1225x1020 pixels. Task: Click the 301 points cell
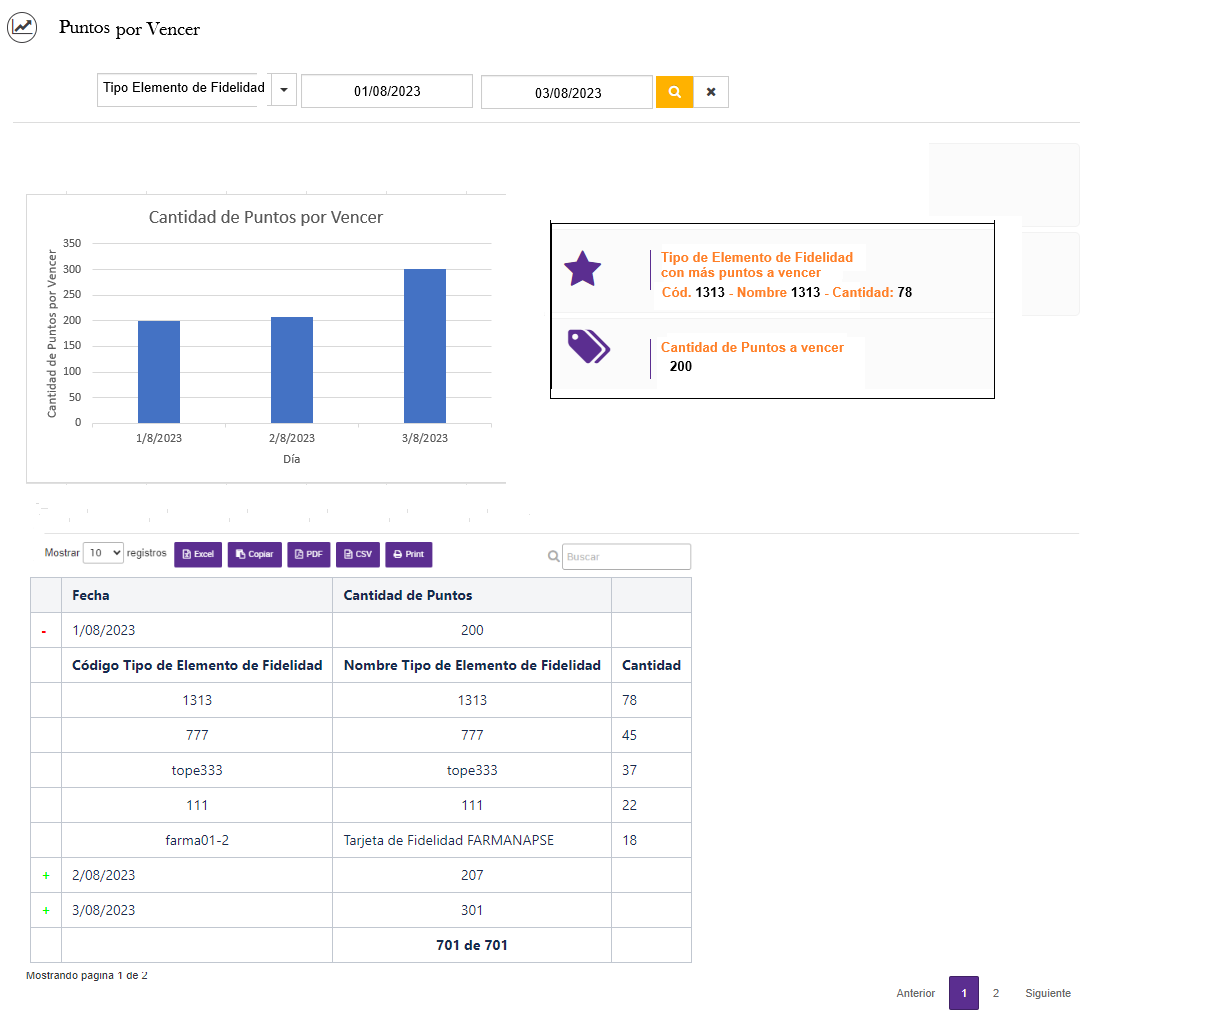[x=472, y=910]
